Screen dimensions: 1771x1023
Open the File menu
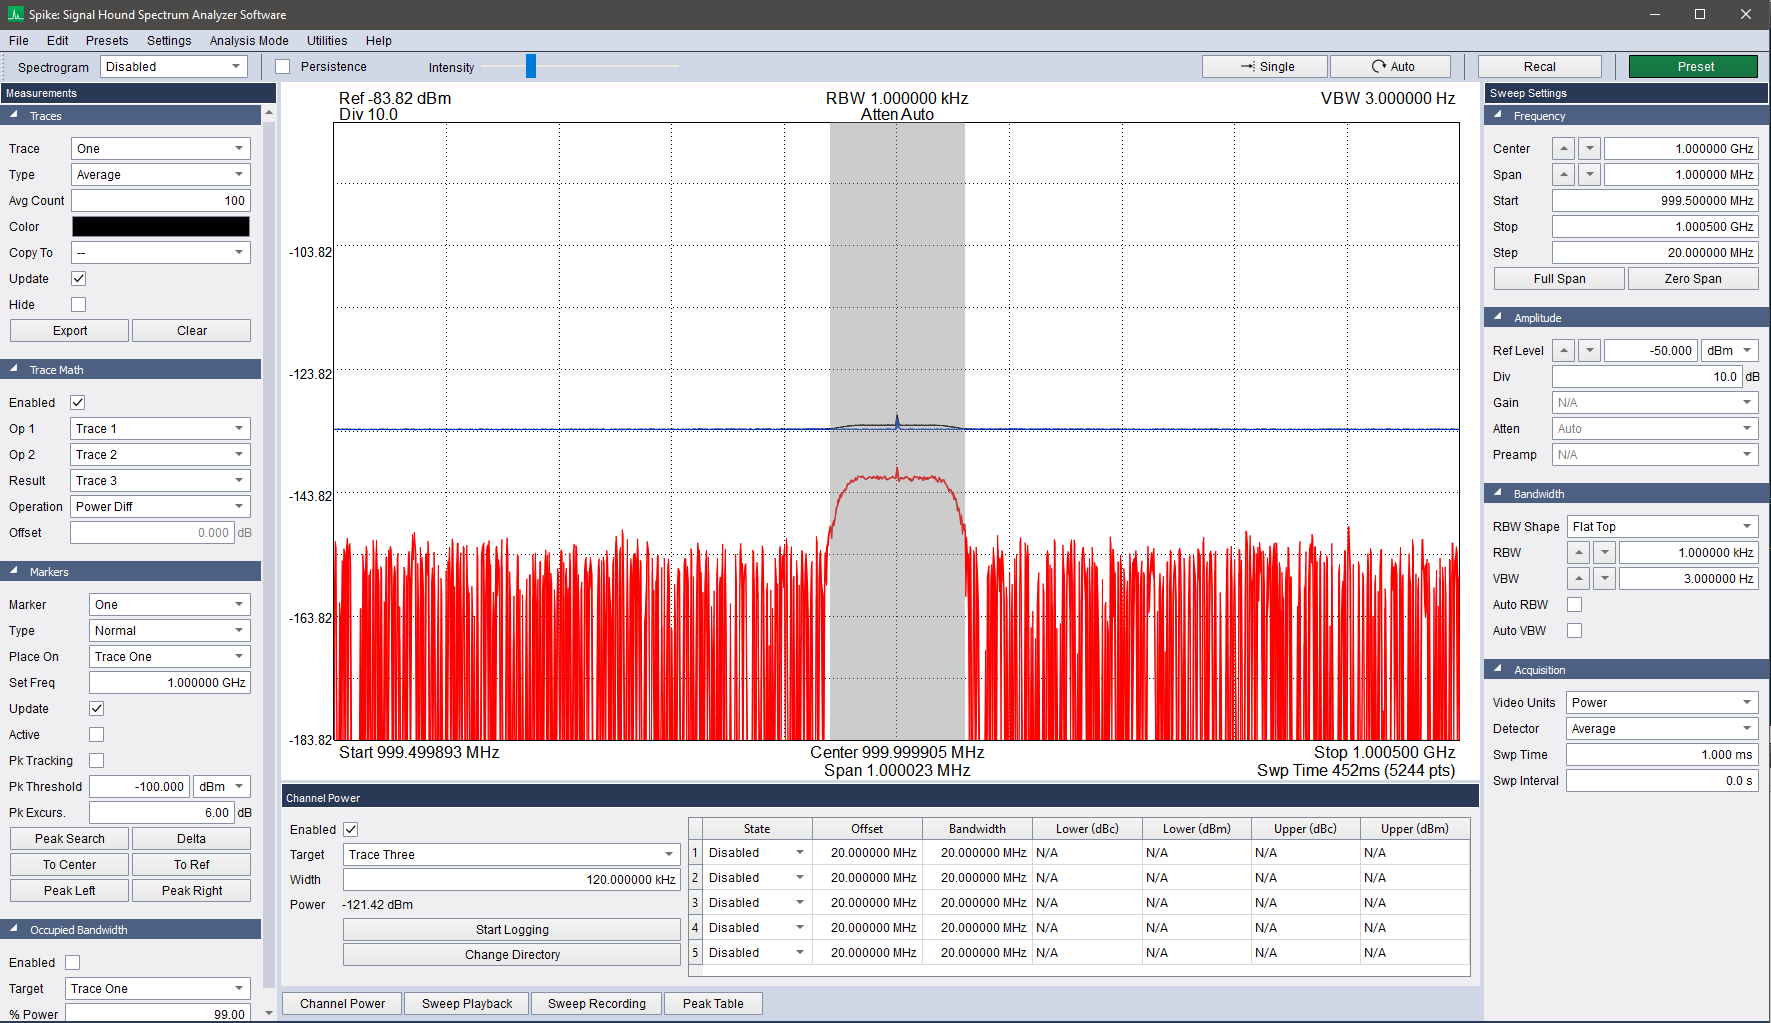click(19, 41)
